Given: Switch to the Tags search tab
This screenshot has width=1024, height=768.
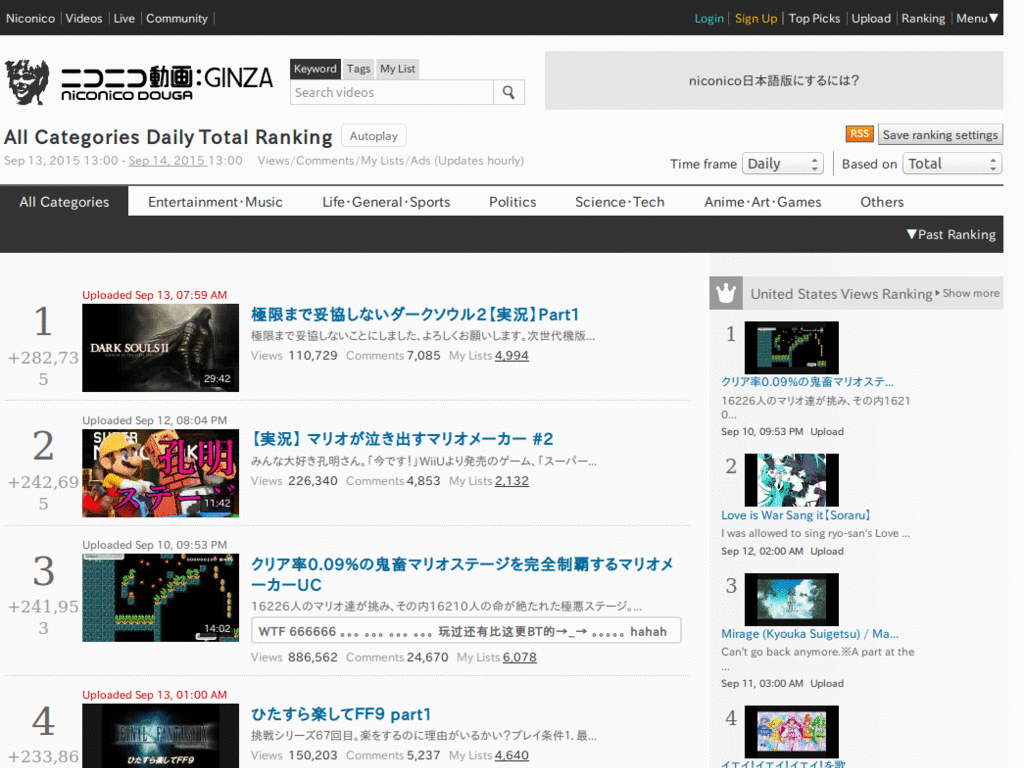Looking at the screenshot, I should (x=358, y=68).
